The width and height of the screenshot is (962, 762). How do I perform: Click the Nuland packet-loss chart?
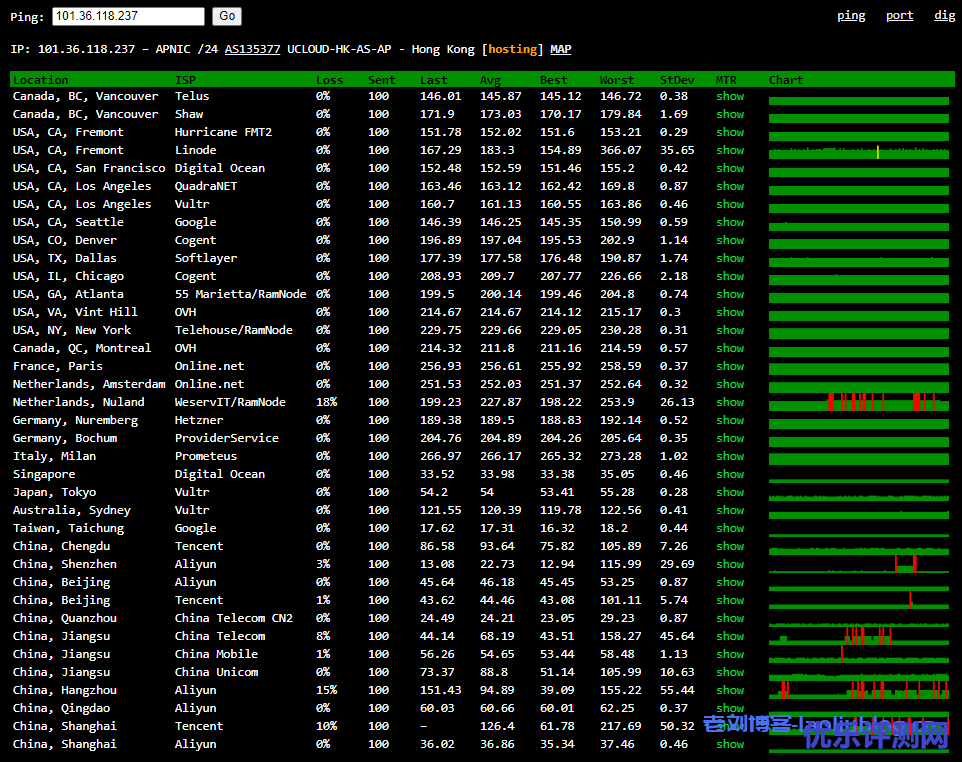tap(859, 402)
